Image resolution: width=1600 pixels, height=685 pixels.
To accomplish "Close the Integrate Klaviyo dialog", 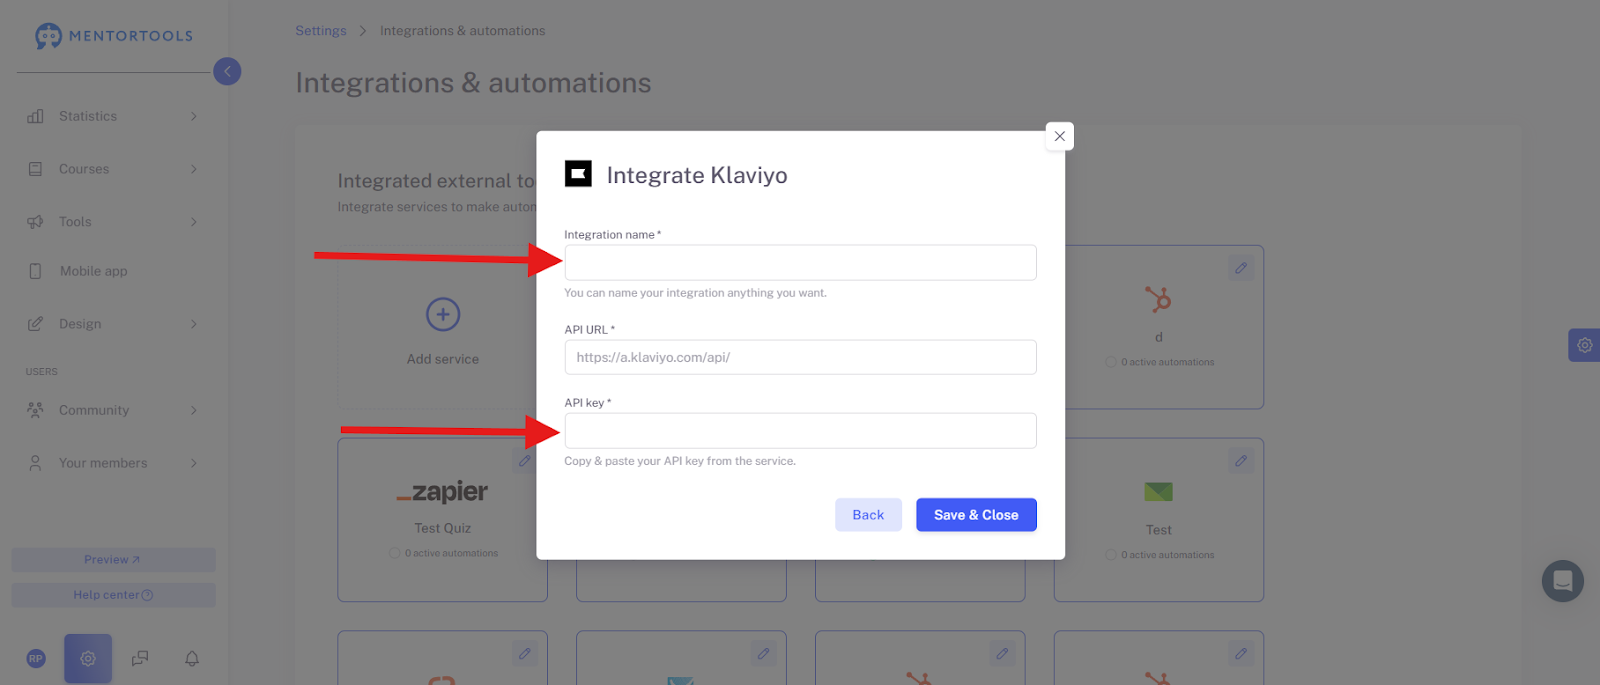I will point(1060,136).
